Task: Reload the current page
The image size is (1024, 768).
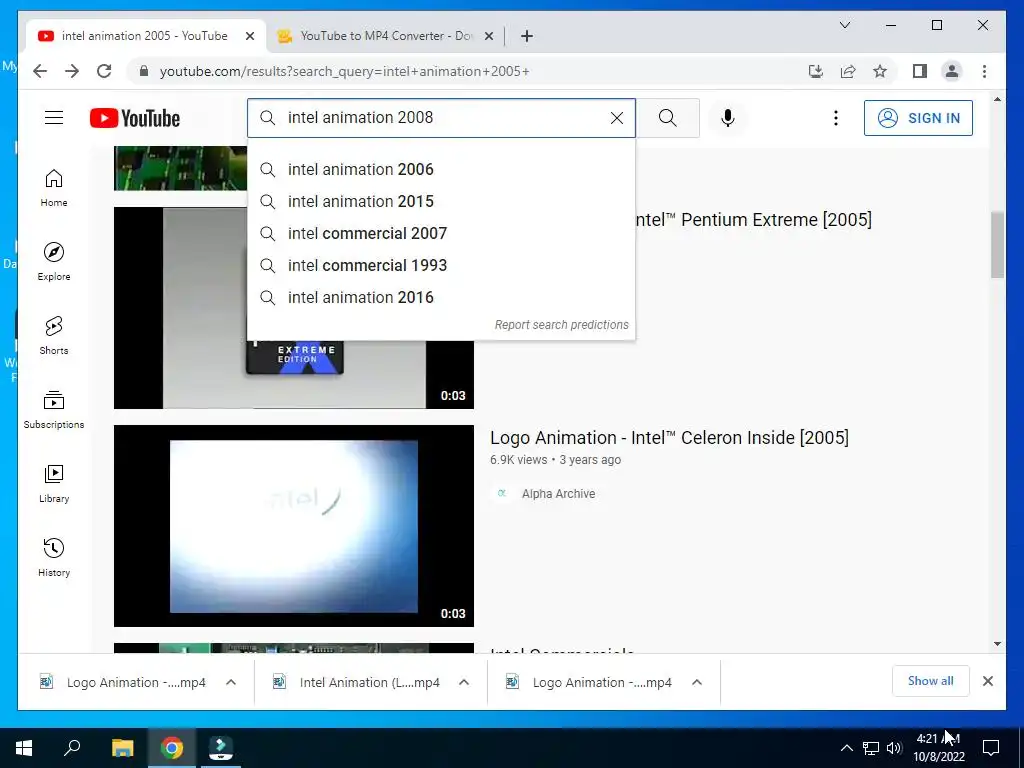Action: pyautogui.click(x=104, y=71)
